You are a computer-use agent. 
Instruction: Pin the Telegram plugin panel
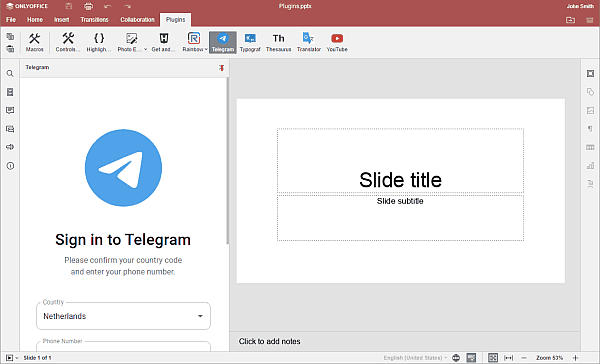pos(222,68)
